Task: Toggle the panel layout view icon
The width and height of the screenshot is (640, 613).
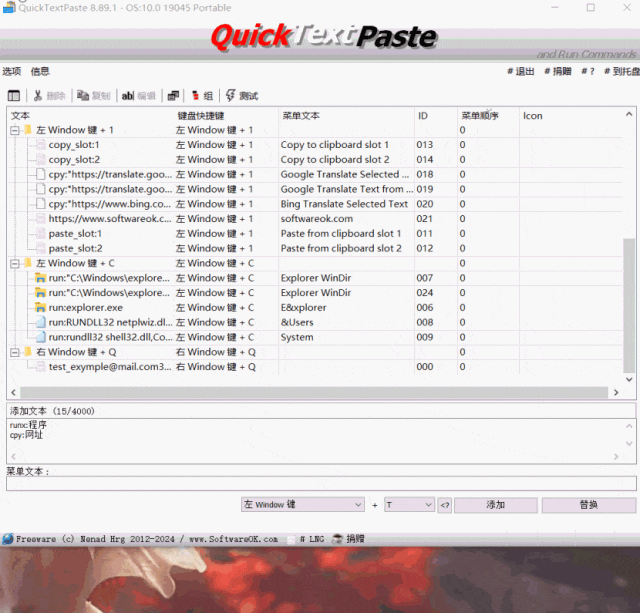Action: tap(13, 96)
